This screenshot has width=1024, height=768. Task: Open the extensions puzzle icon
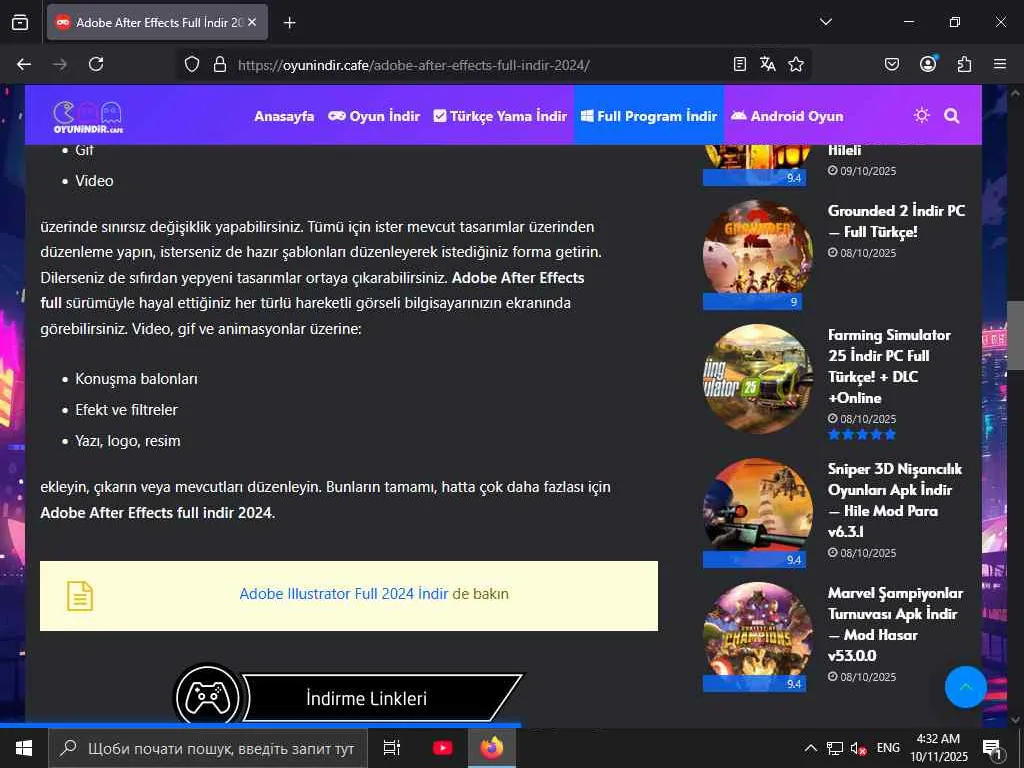[x=964, y=64]
